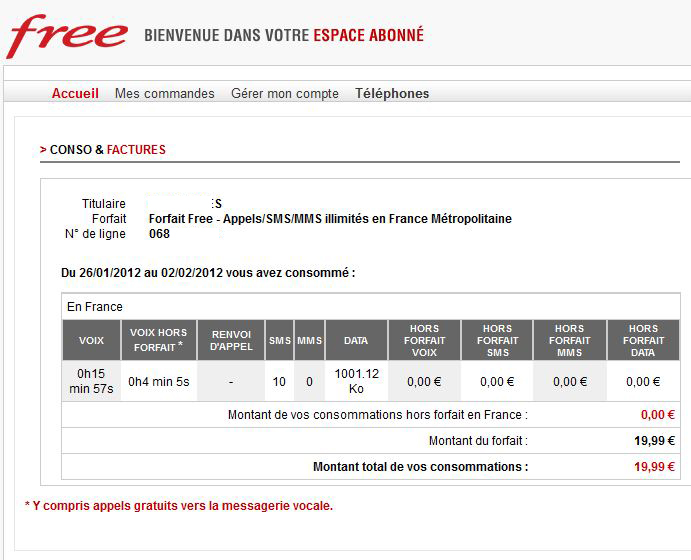
Task: Select the Montant du forfait amount
Action: coord(656,441)
